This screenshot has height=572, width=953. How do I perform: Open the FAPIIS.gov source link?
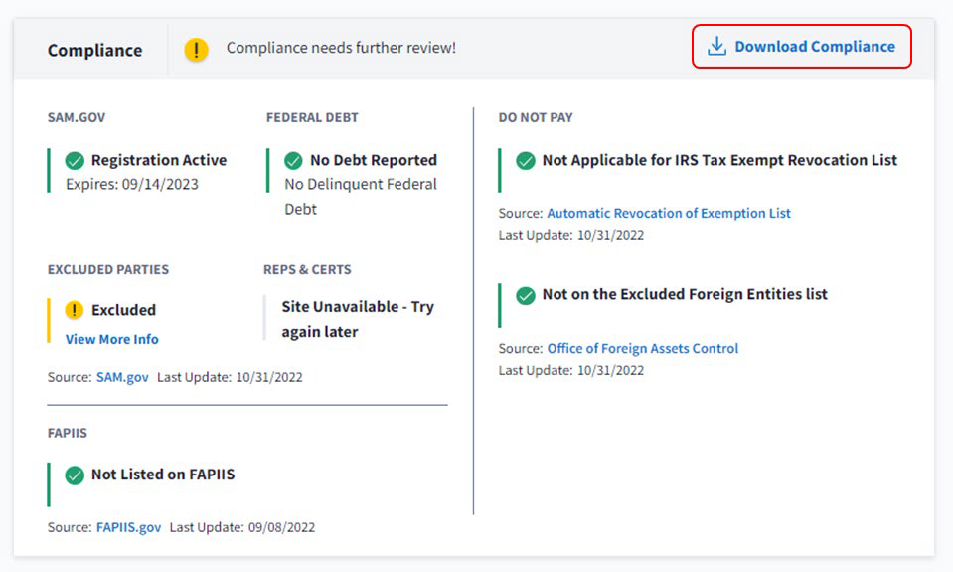pyautogui.click(x=128, y=527)
